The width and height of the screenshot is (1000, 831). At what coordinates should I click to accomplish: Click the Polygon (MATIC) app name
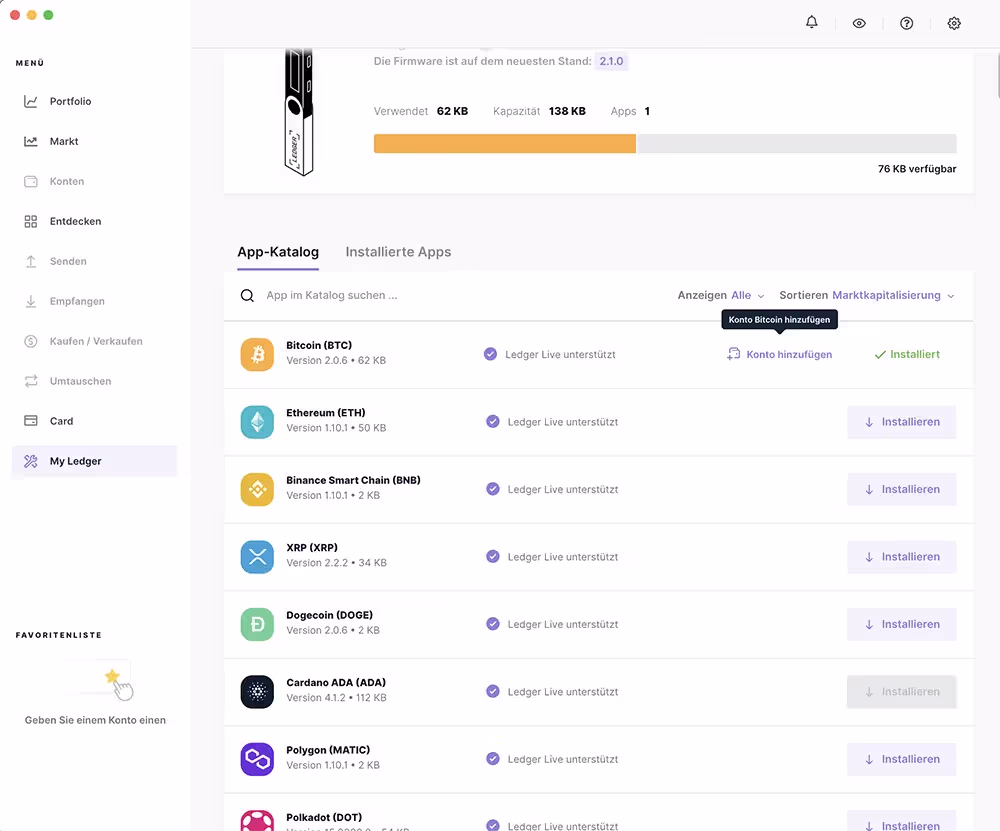pos(328,750)
